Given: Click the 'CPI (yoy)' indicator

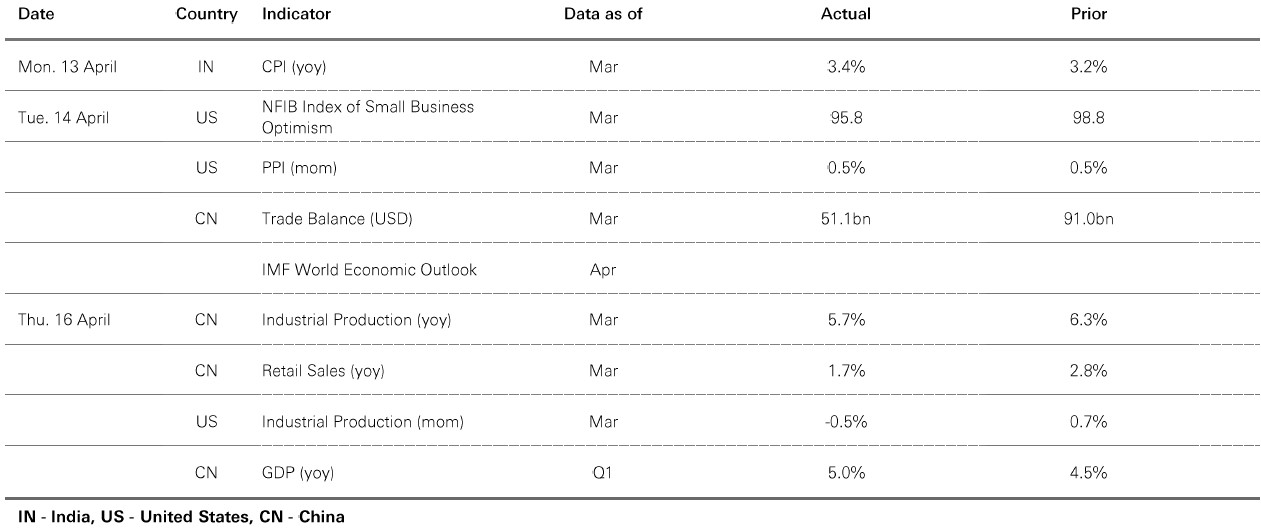Looking at the screenshot, I should coord(294,67).
